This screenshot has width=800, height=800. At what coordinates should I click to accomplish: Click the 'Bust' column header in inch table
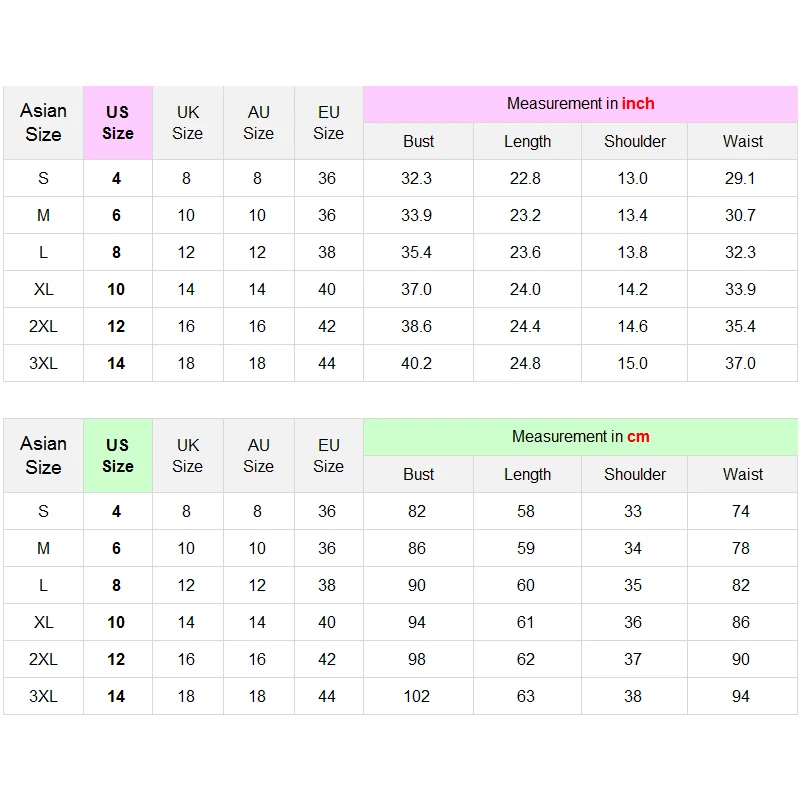click(418, 141)
